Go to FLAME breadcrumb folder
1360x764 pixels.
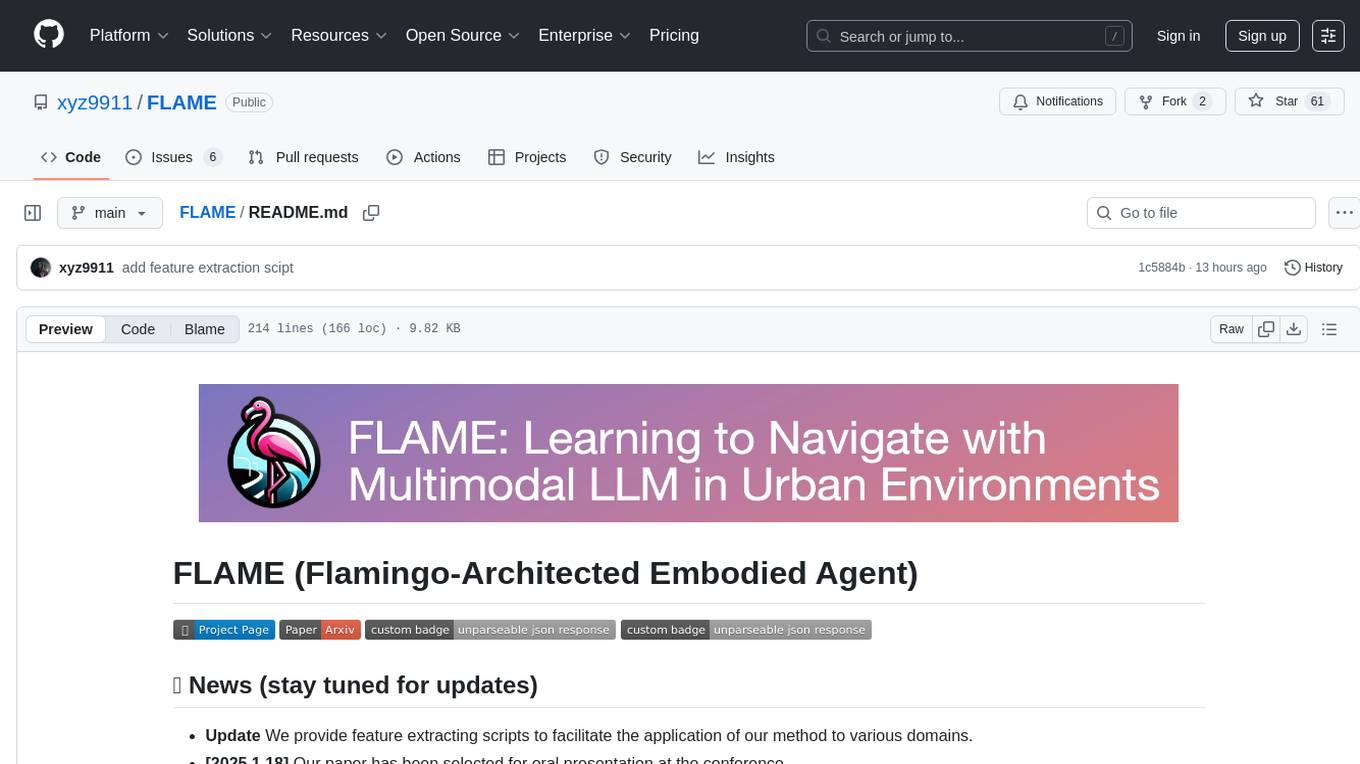[207, 212]
